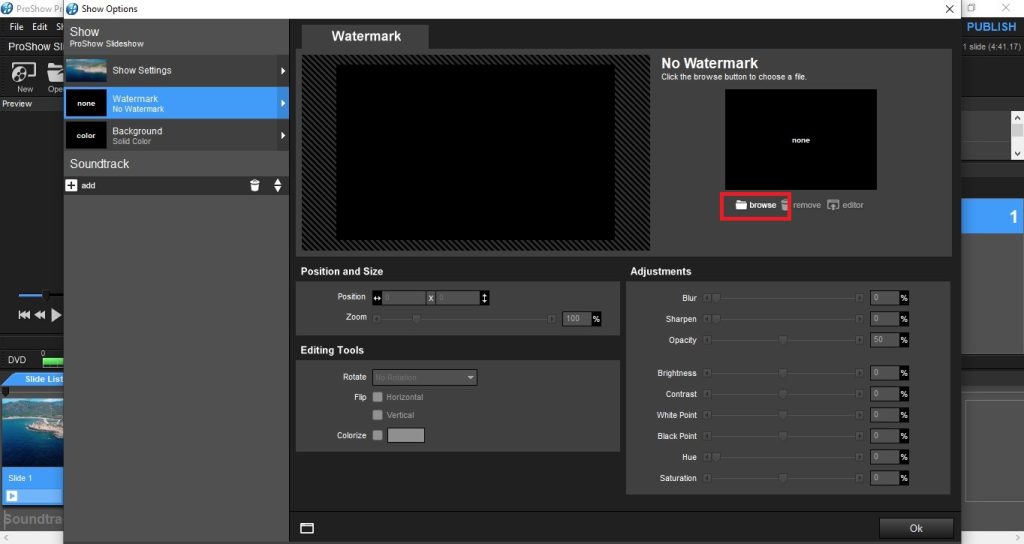Click the watermark thumbnail showing none
This screenshot has height=544, width=1024.
tap(801, 140)
